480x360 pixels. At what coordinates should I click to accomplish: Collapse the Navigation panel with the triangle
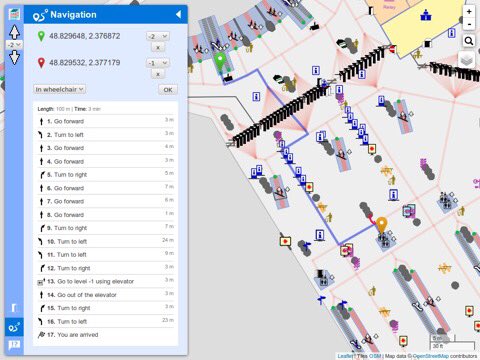[179, 14]
